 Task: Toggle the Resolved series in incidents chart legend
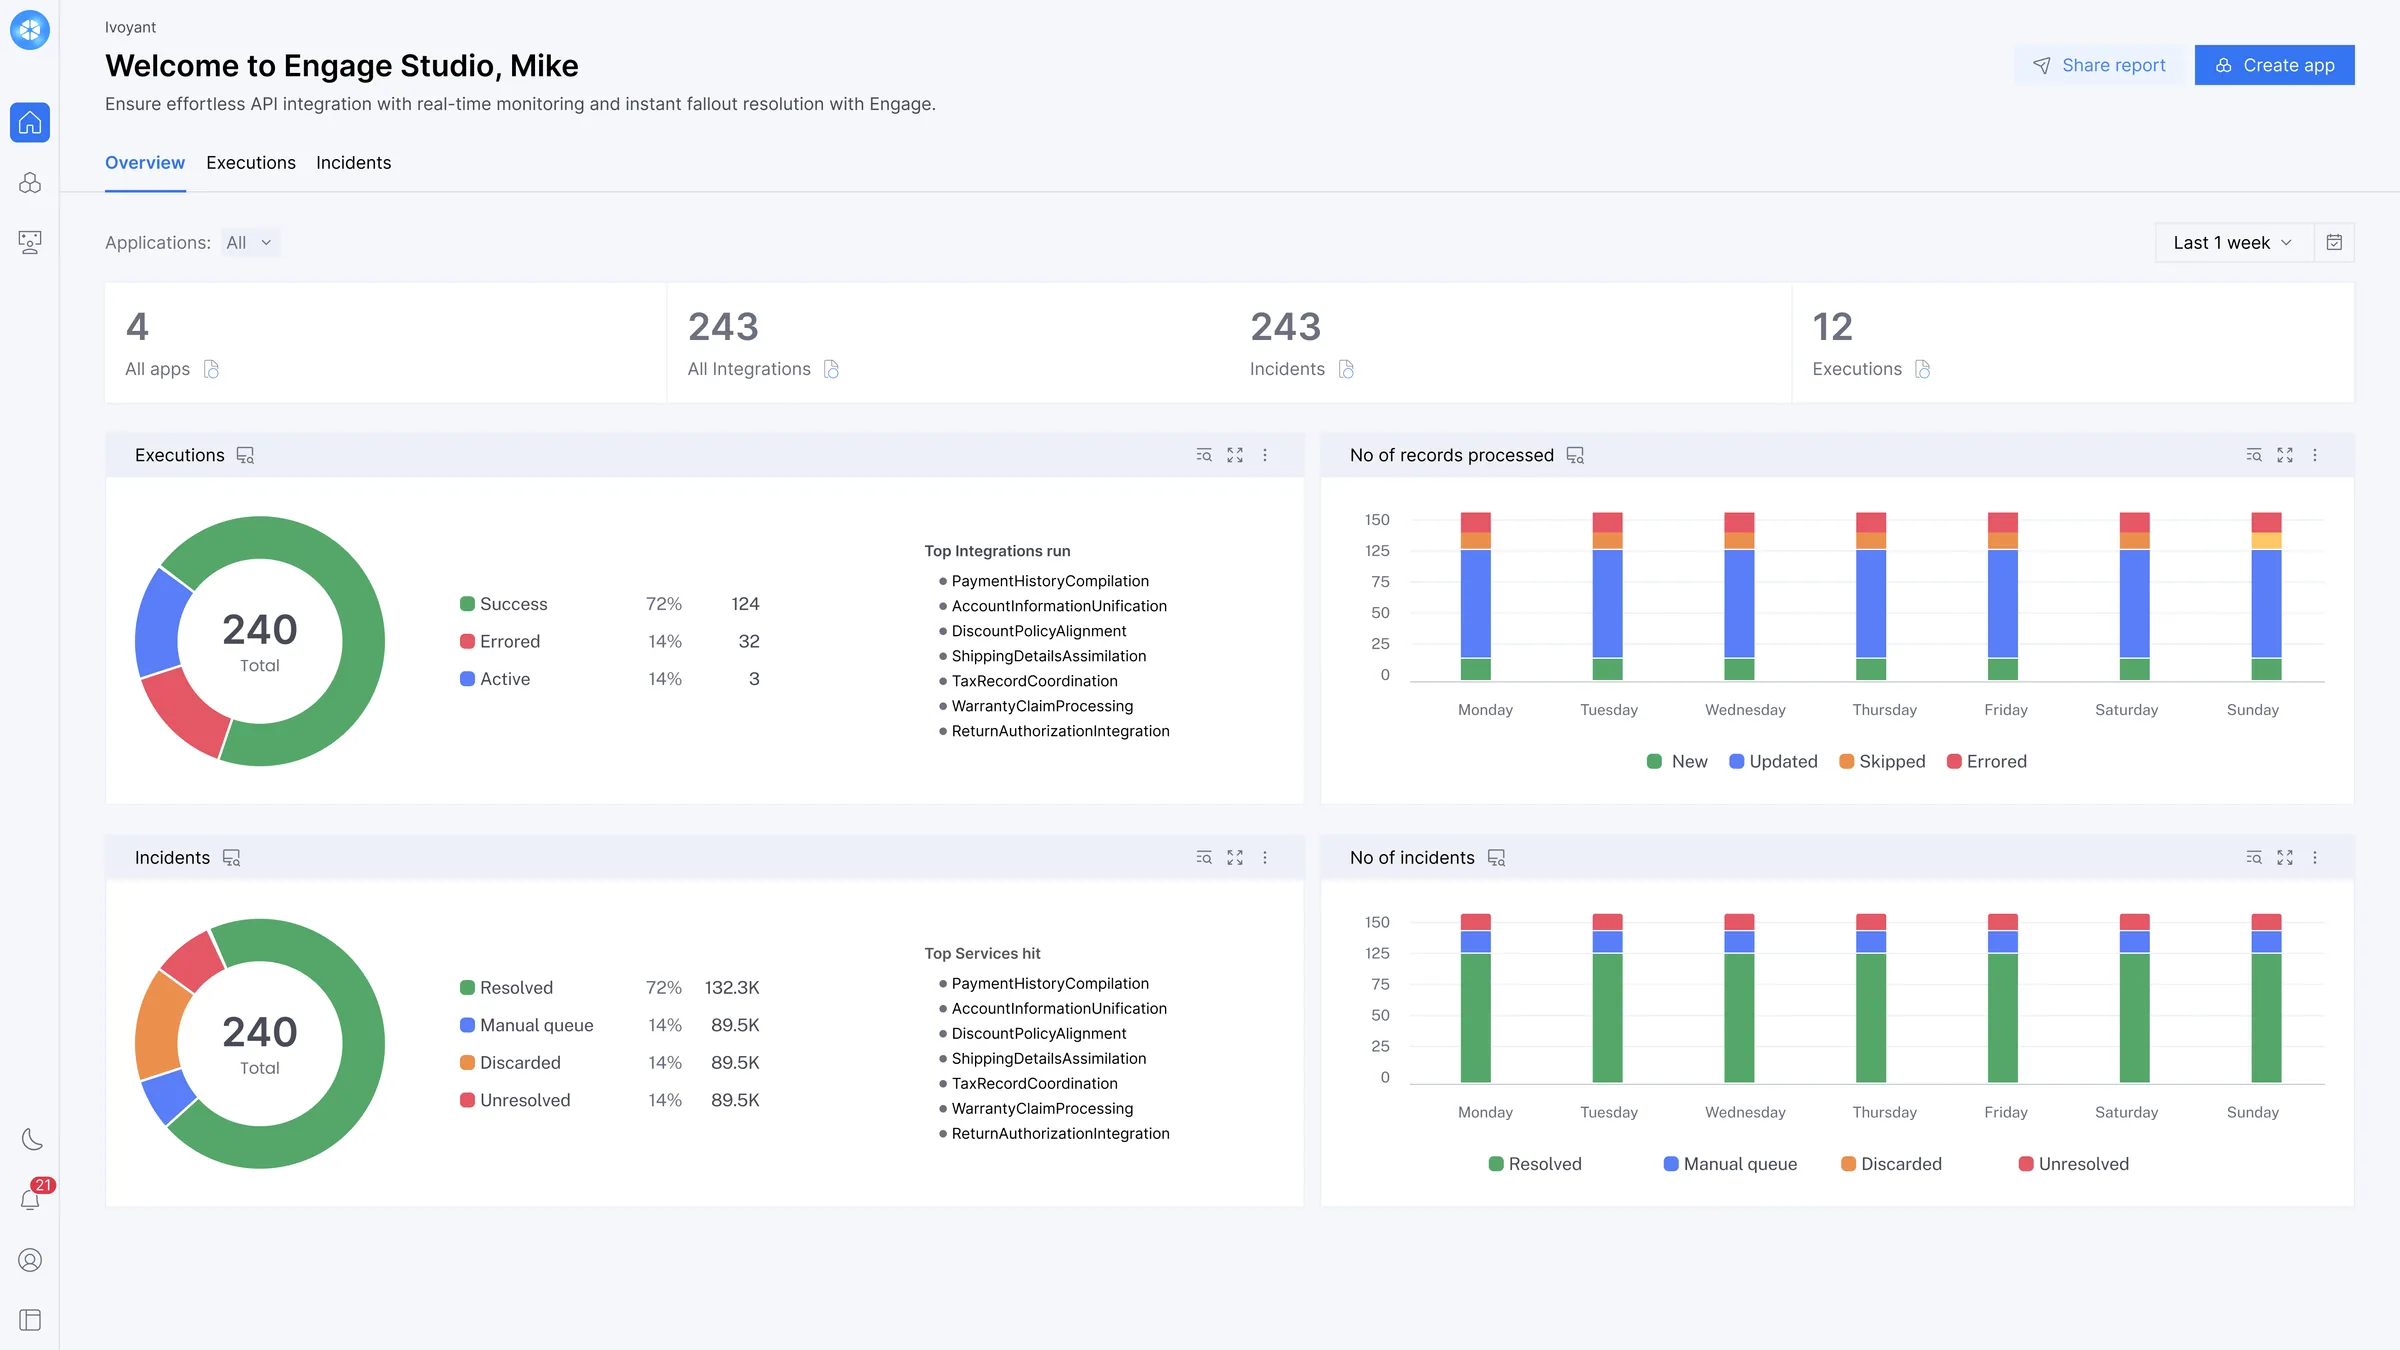coord(1535,1164)
